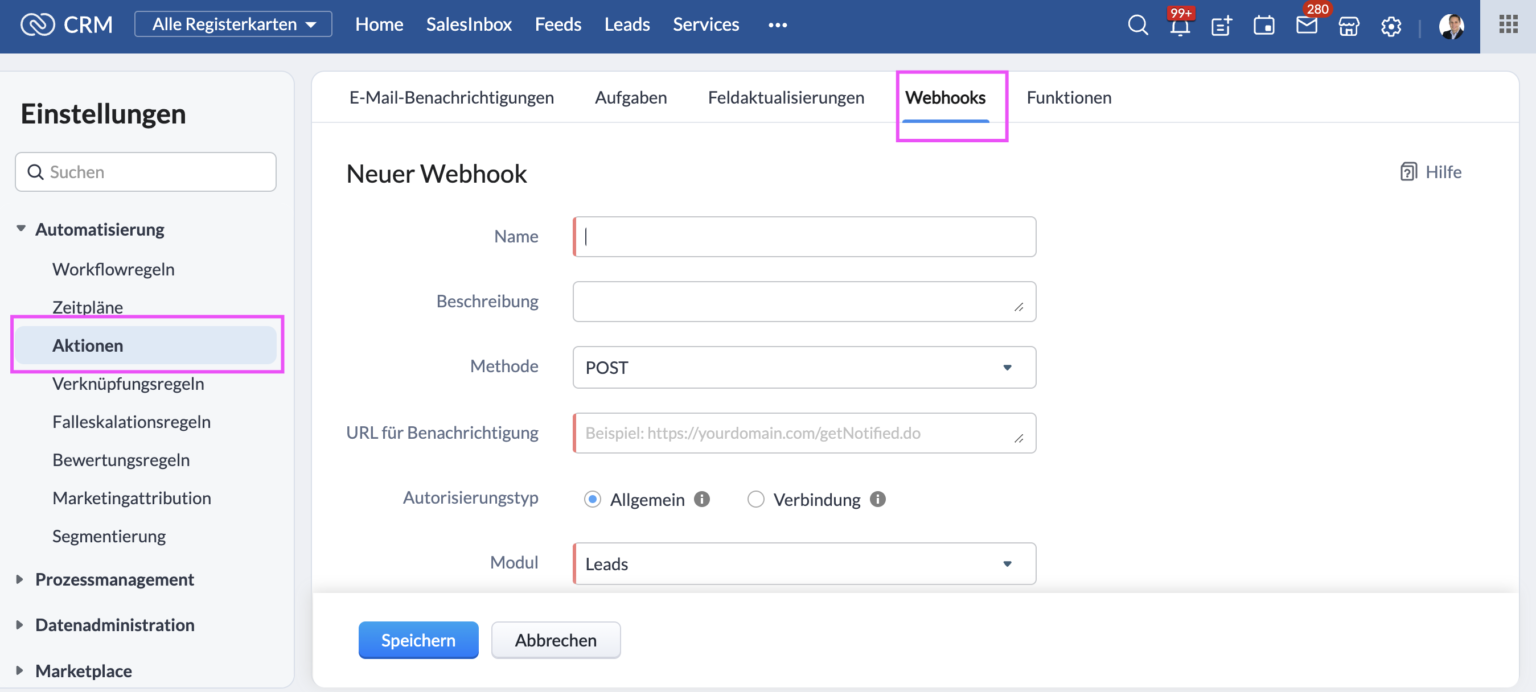Open the notifications bell with 99+ badge
This screenshot has height=692, width=1536.
[x=1180, y=27]
